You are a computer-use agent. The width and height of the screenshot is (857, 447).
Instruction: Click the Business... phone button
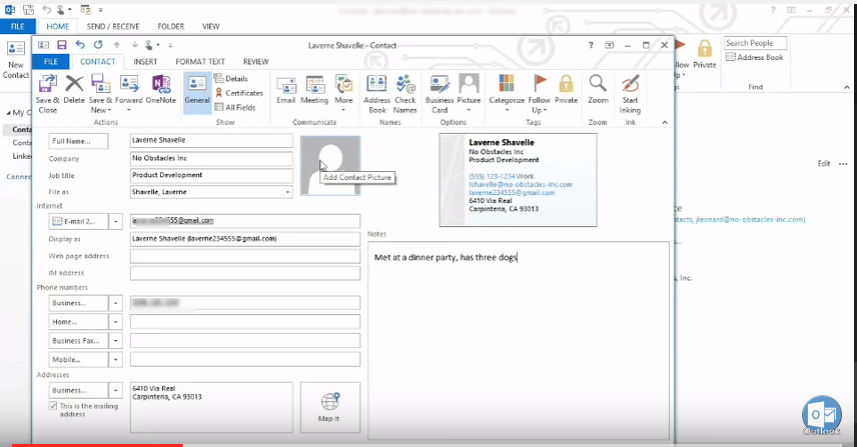78,303
